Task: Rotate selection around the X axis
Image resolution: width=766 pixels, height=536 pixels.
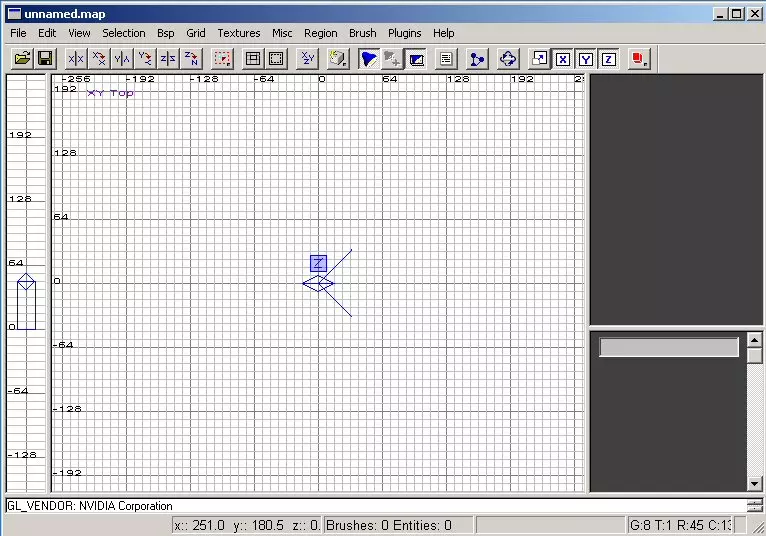Action: 99,59
